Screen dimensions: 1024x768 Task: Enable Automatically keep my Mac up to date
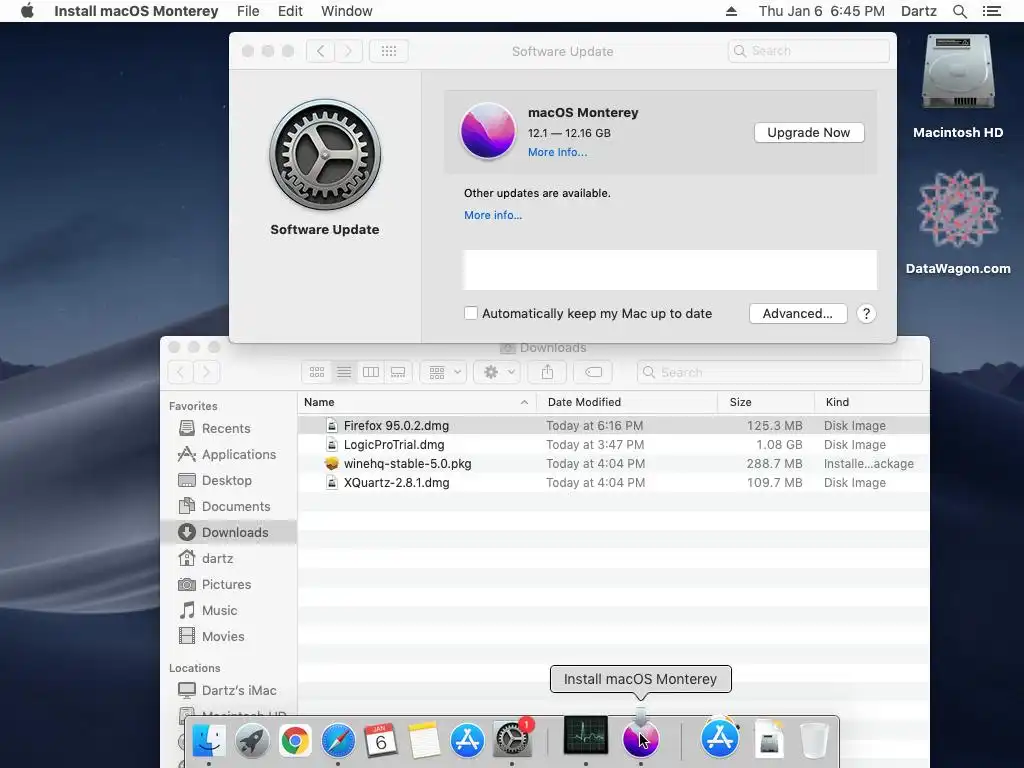tap(471, 313)
